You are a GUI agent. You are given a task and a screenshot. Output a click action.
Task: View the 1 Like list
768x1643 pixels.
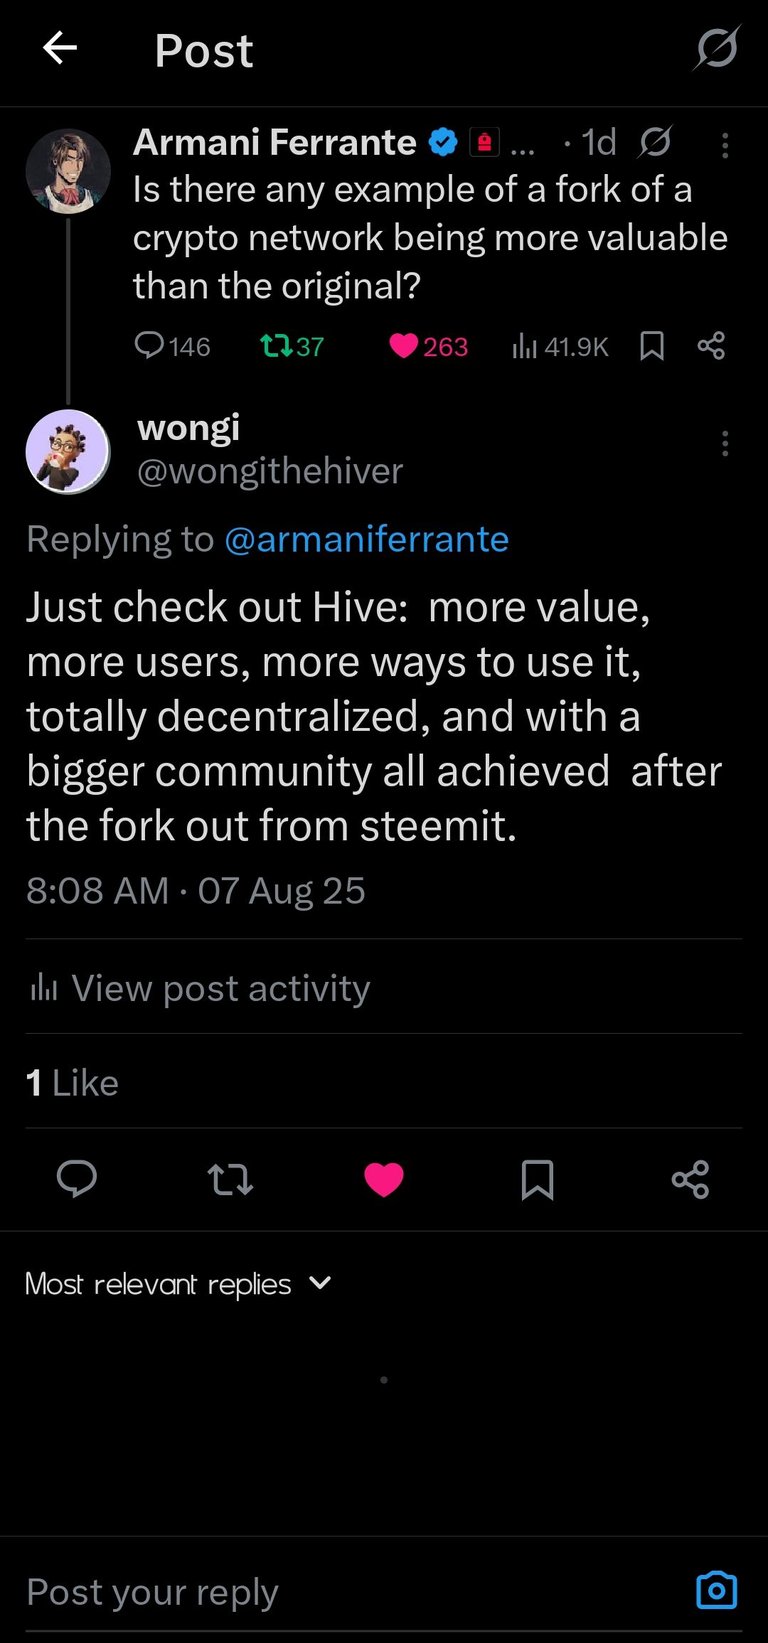[72, 1083]
